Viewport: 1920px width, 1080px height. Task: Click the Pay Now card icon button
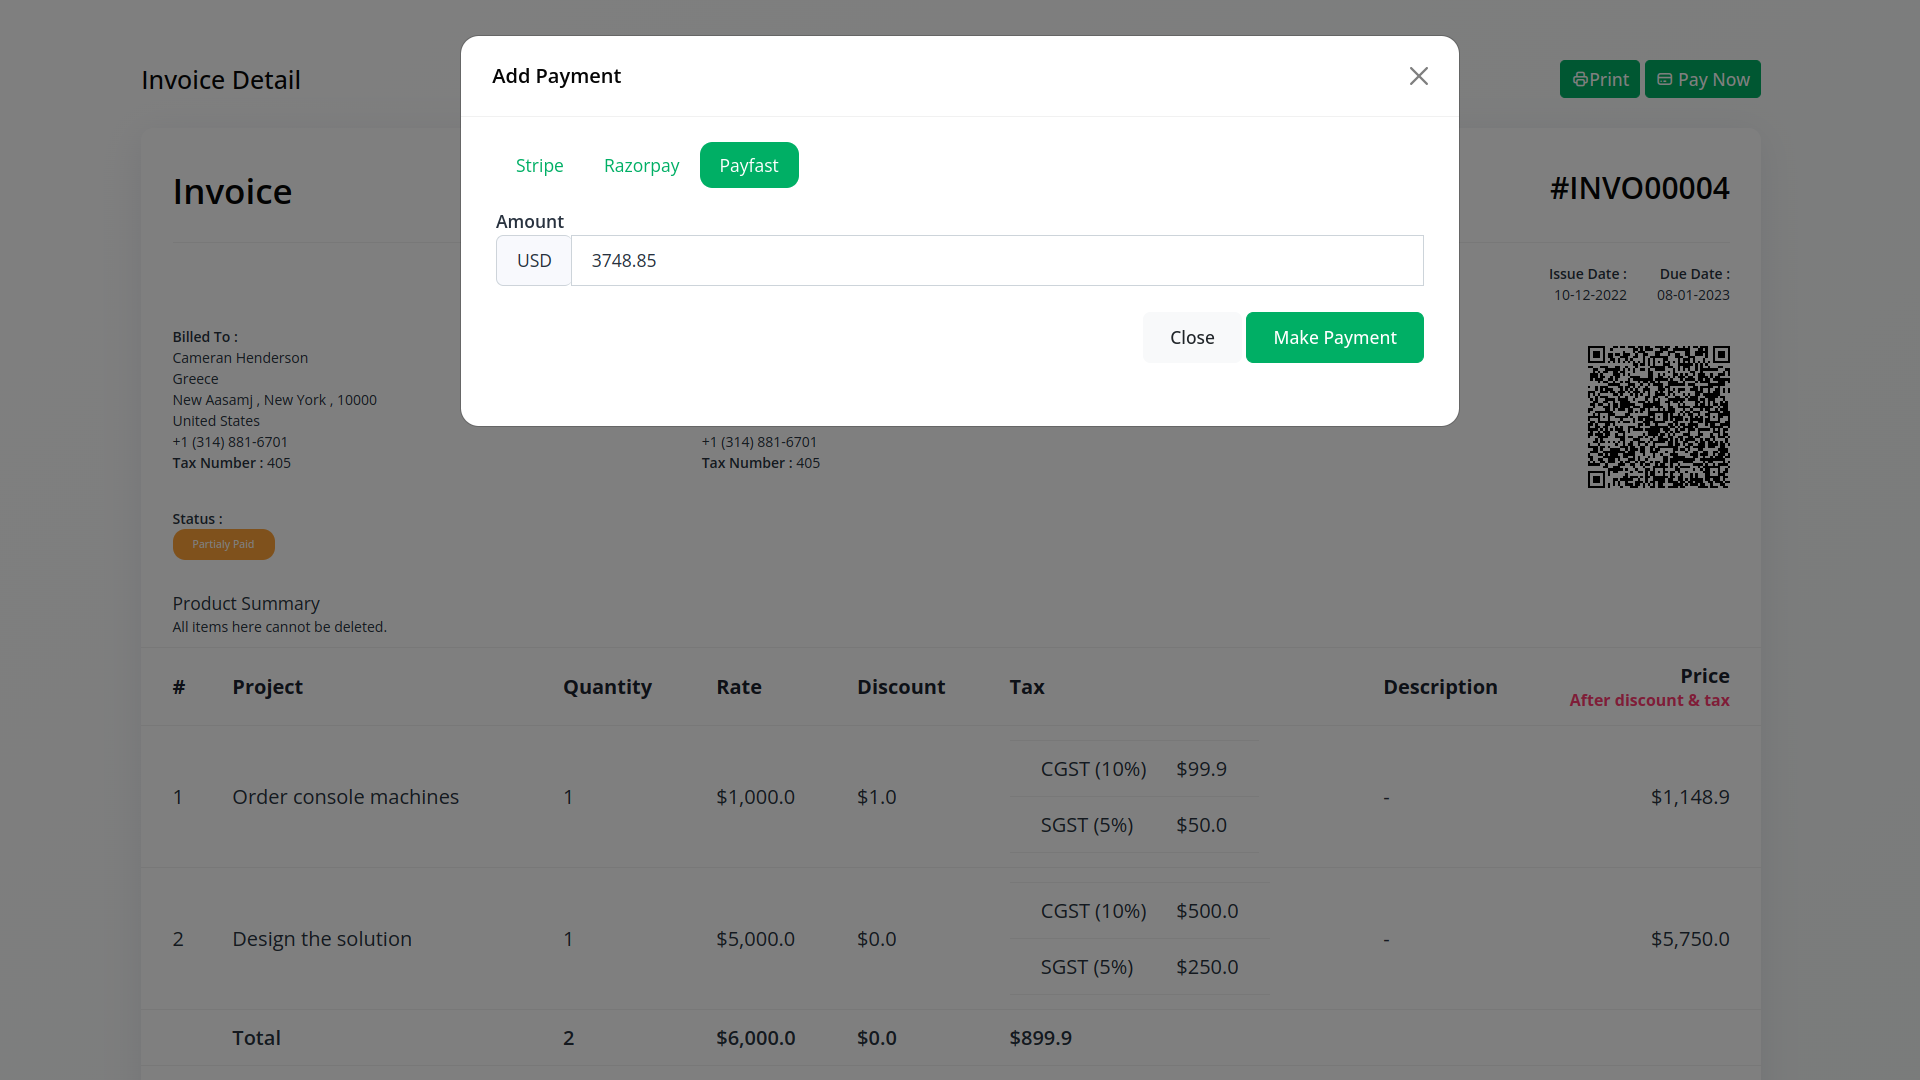pos(1702,79)
